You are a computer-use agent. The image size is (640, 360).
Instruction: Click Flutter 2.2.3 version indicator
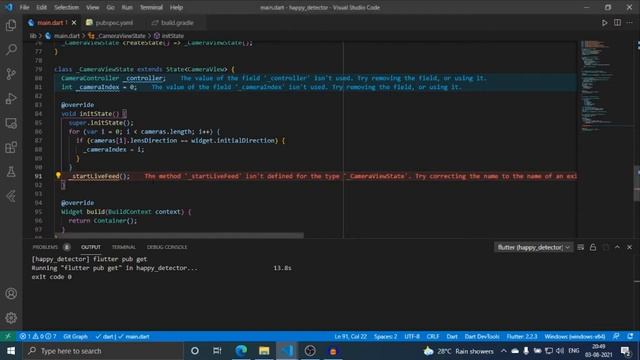[522, 336]
